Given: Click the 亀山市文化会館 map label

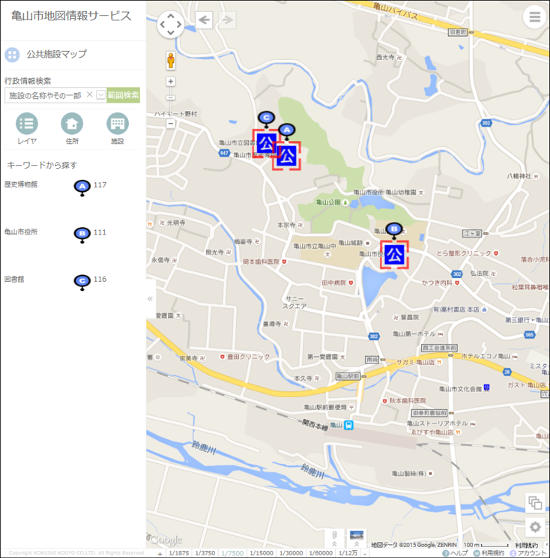Looking at the screenshot, I should [x=460, y=389].
